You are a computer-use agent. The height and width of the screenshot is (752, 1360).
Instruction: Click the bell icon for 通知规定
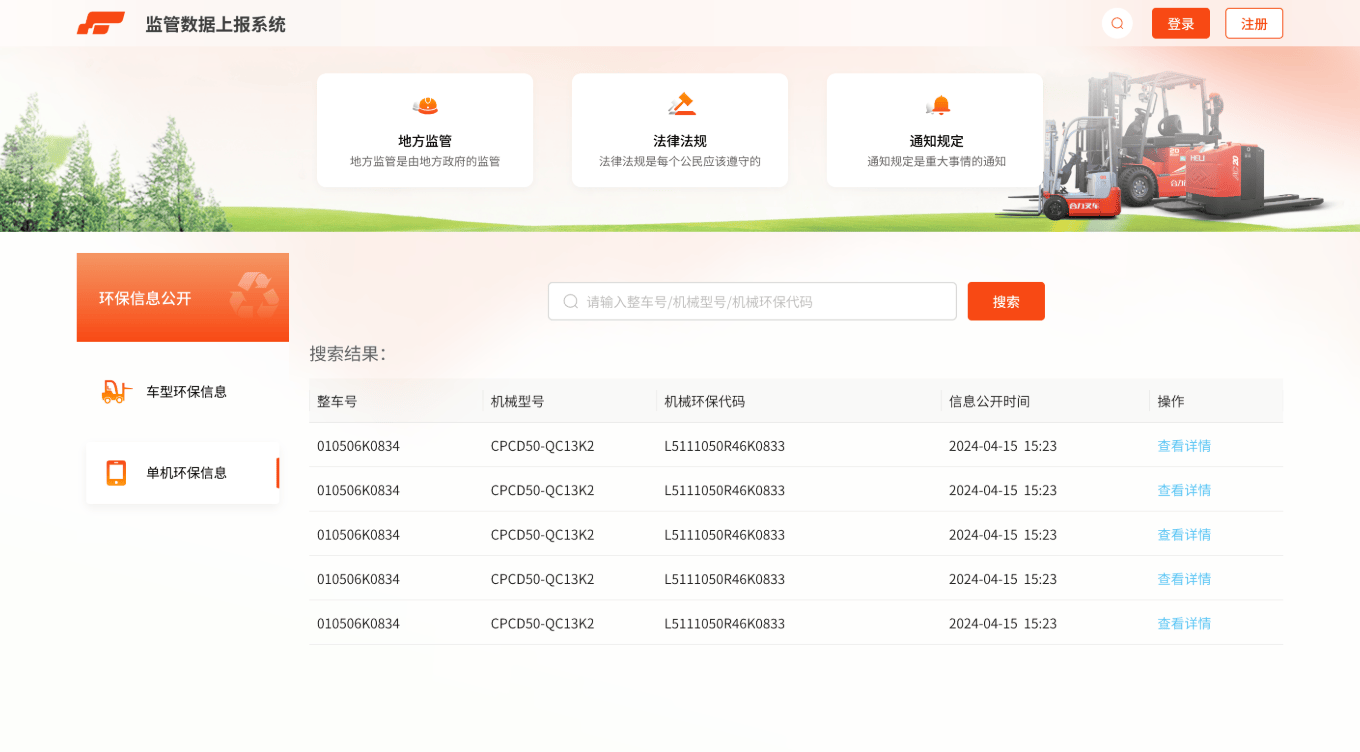pos(937,105)
